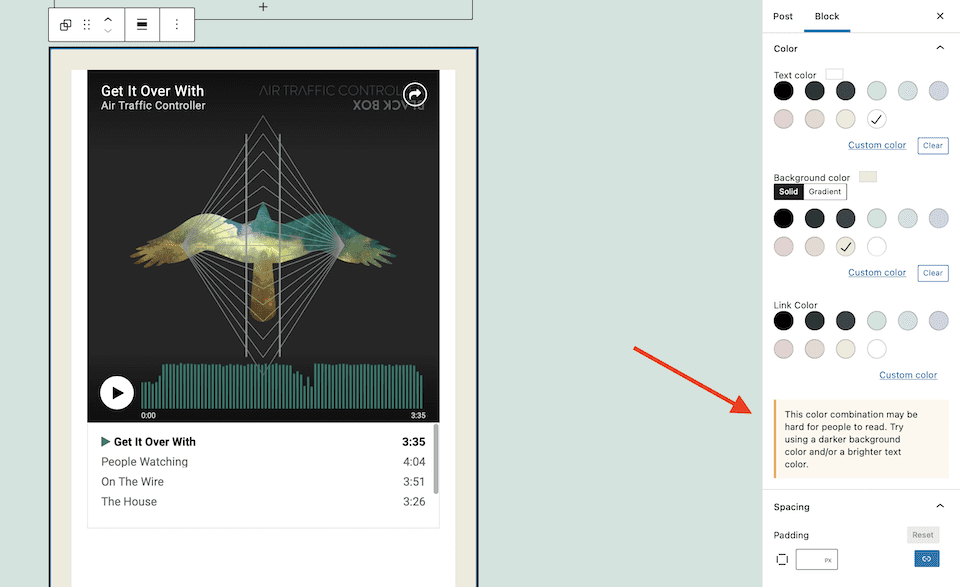Pick checked cream swatch in Background color

coord(846,246)
